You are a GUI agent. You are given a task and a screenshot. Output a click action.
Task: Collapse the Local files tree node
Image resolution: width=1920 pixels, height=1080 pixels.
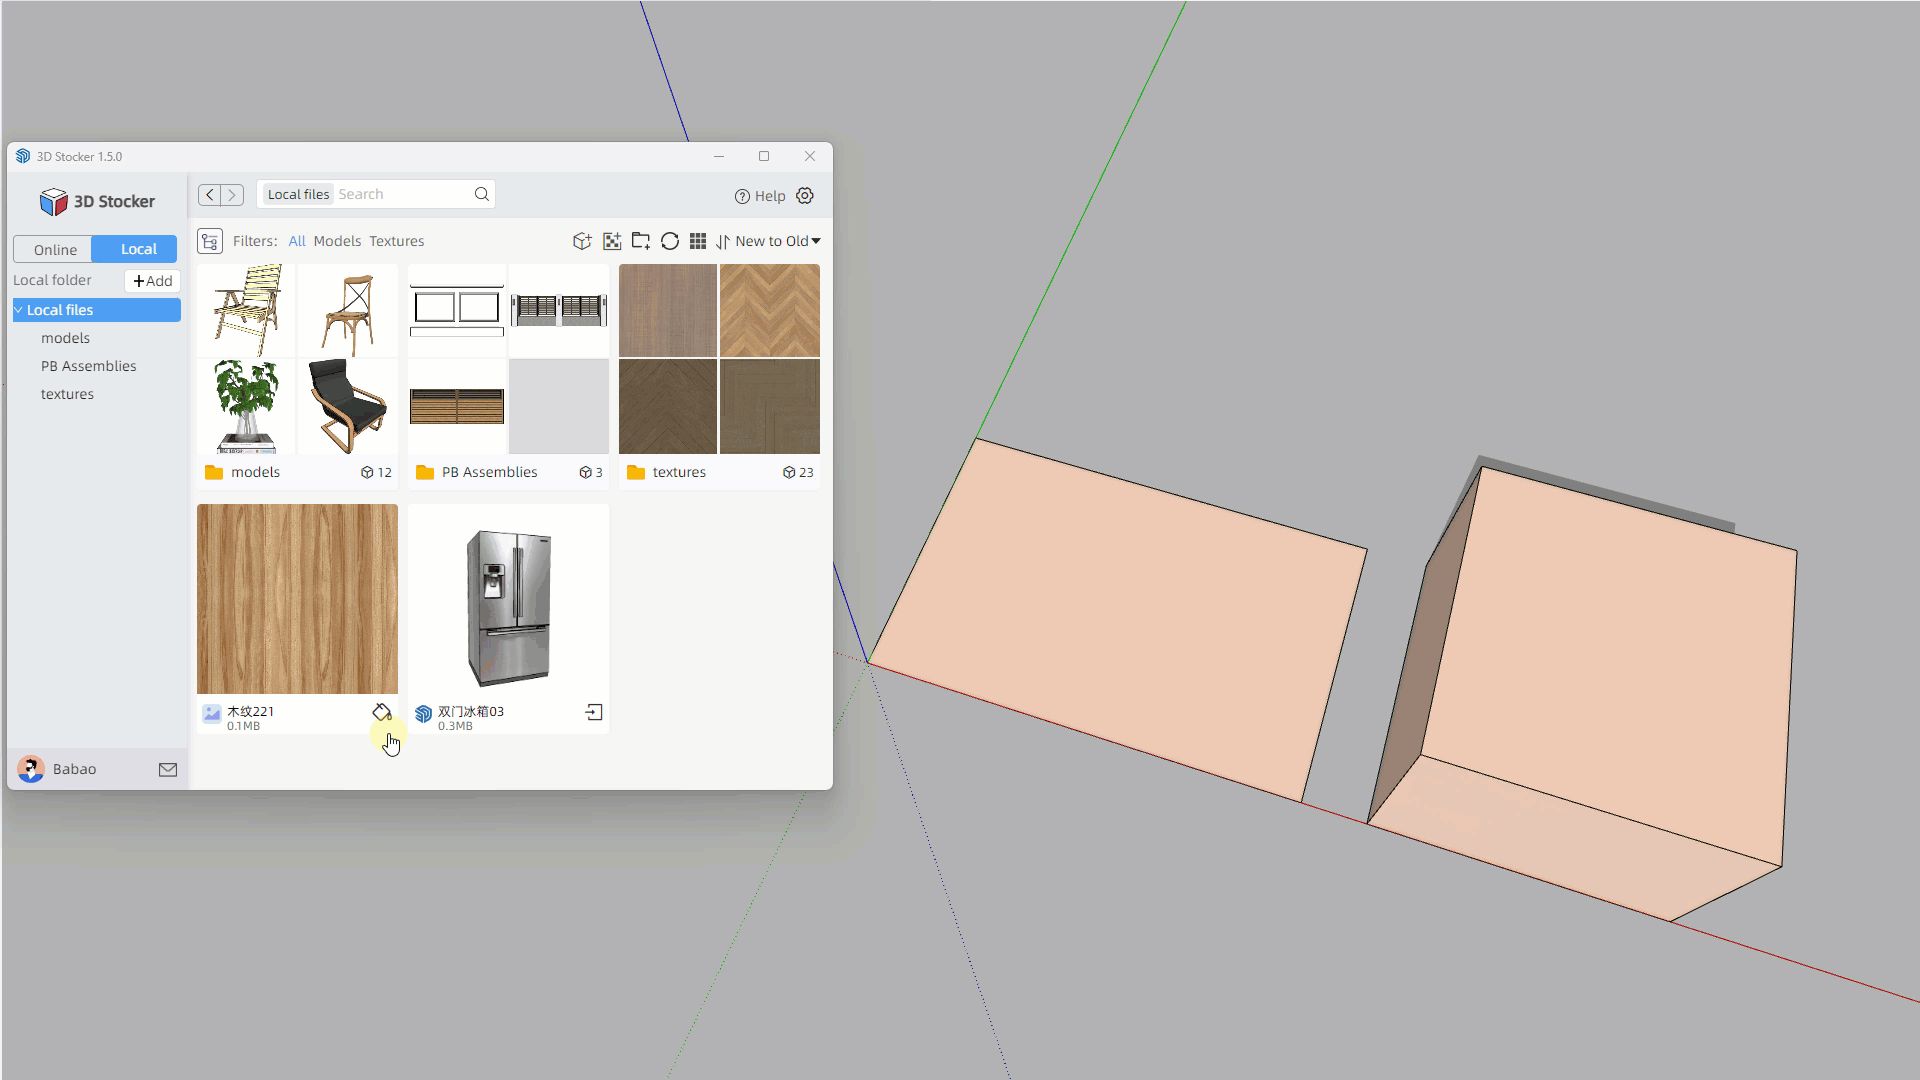[x=18, y=310]
